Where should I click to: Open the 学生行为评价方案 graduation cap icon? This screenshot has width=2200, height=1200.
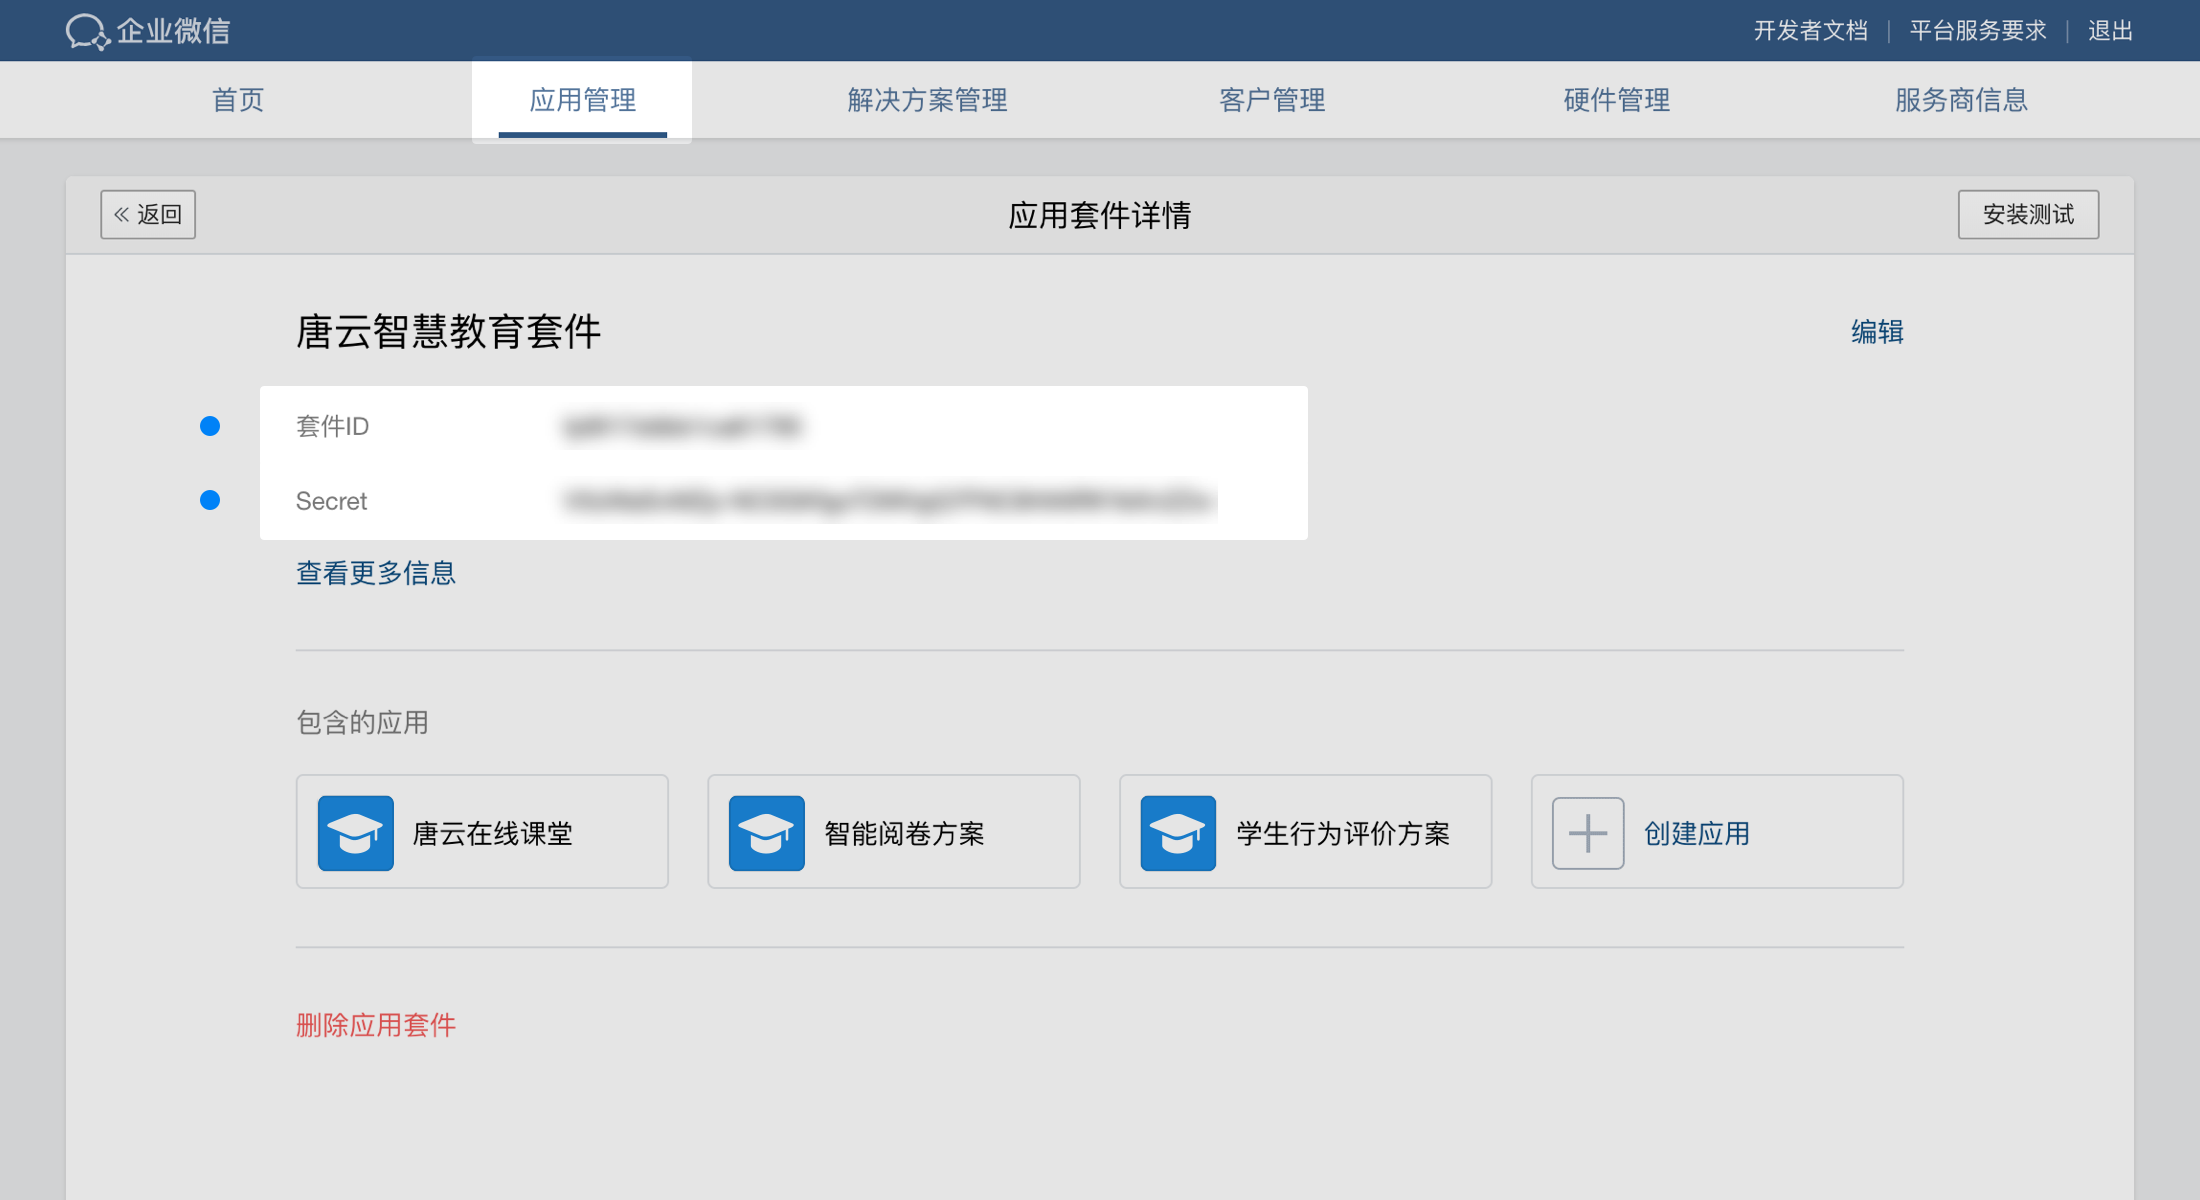tap(1178, 833)
